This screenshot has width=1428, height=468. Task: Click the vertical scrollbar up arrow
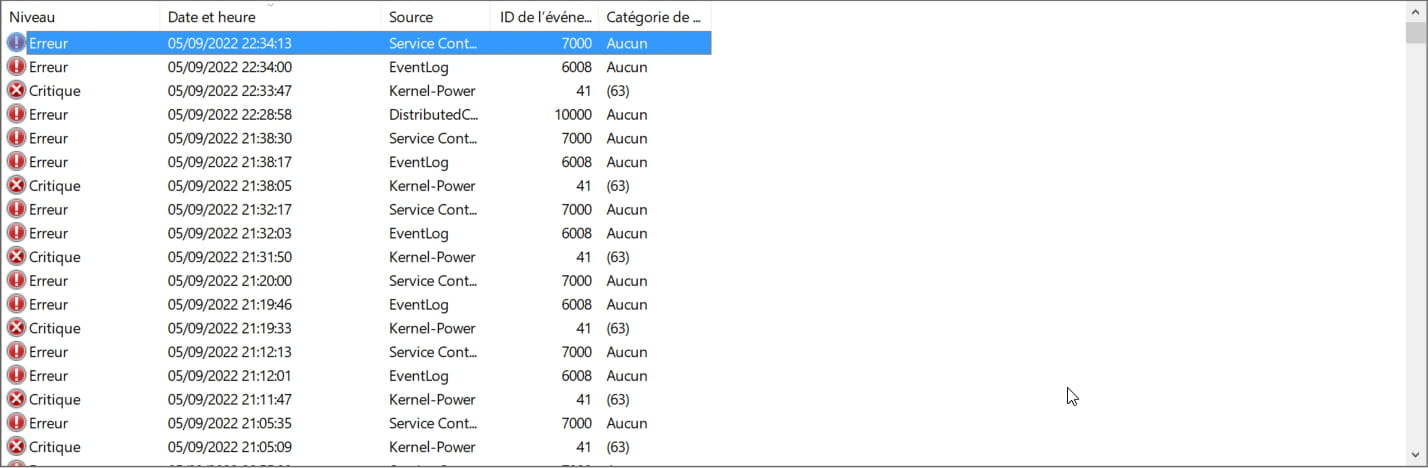1416,11
